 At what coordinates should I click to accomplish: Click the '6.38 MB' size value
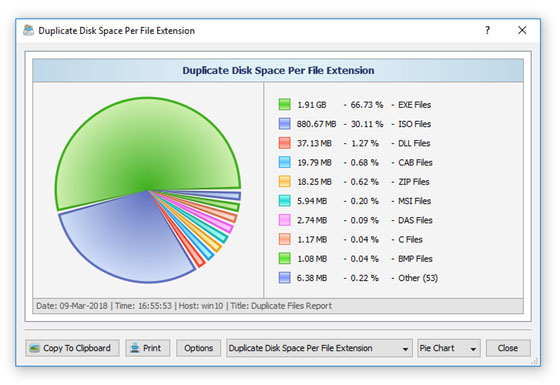coord(312,278)
